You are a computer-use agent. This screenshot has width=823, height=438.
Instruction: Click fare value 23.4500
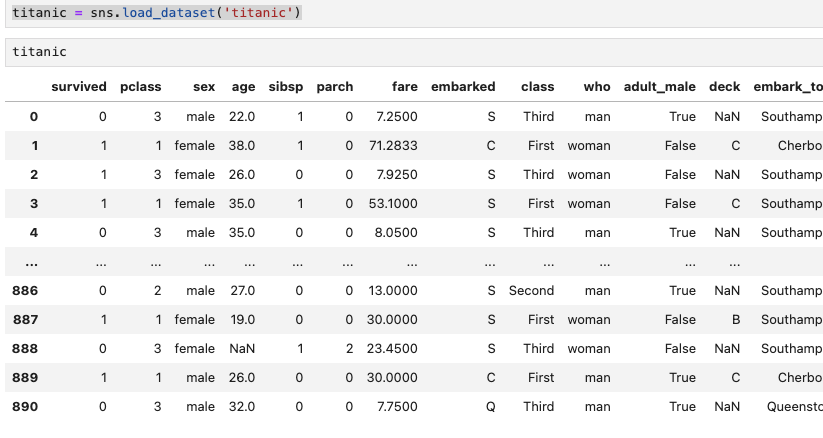[x=392, y=348]
